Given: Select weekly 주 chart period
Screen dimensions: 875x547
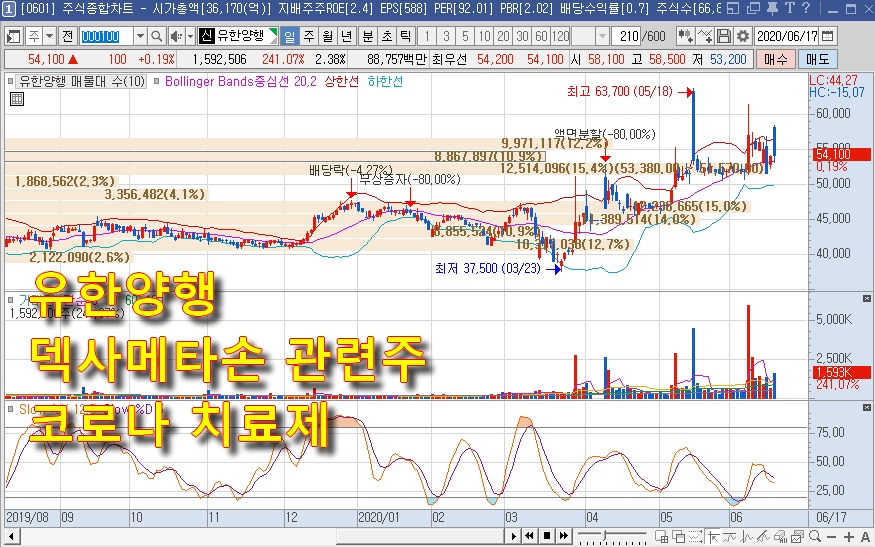Looking at the screenshot, I should click(309, 36).
